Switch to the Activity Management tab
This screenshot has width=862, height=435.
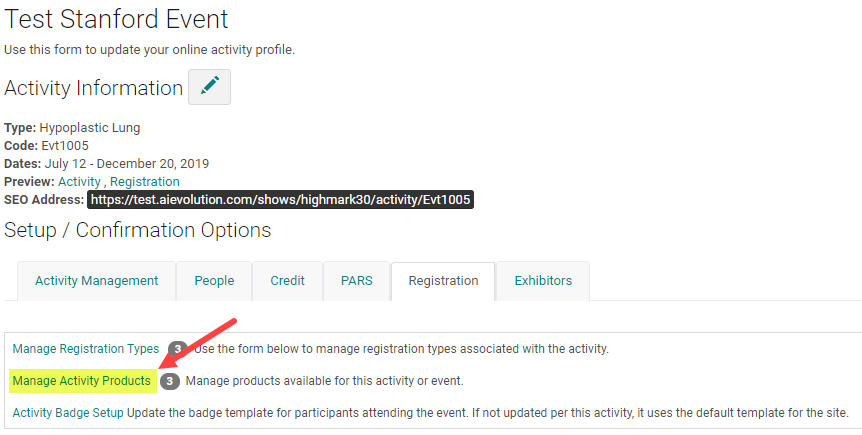(x=97, y=281)
